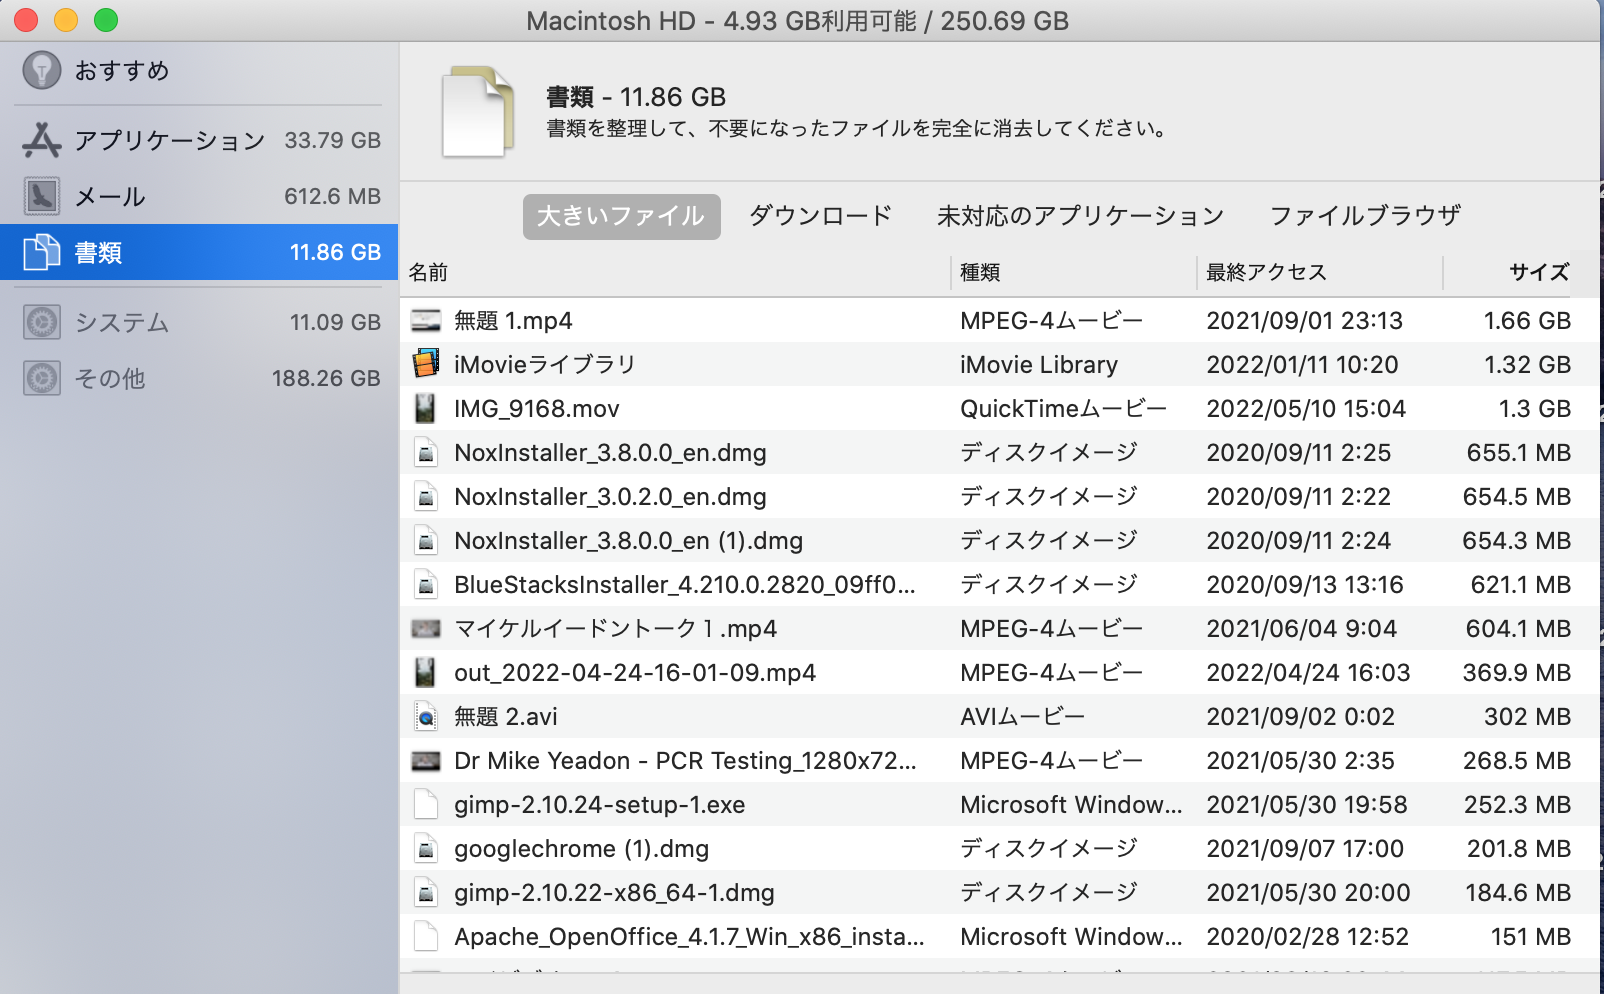Select the システム gear icon
The width and height of the screenshot is (1604, 994).
coord(42,322)
